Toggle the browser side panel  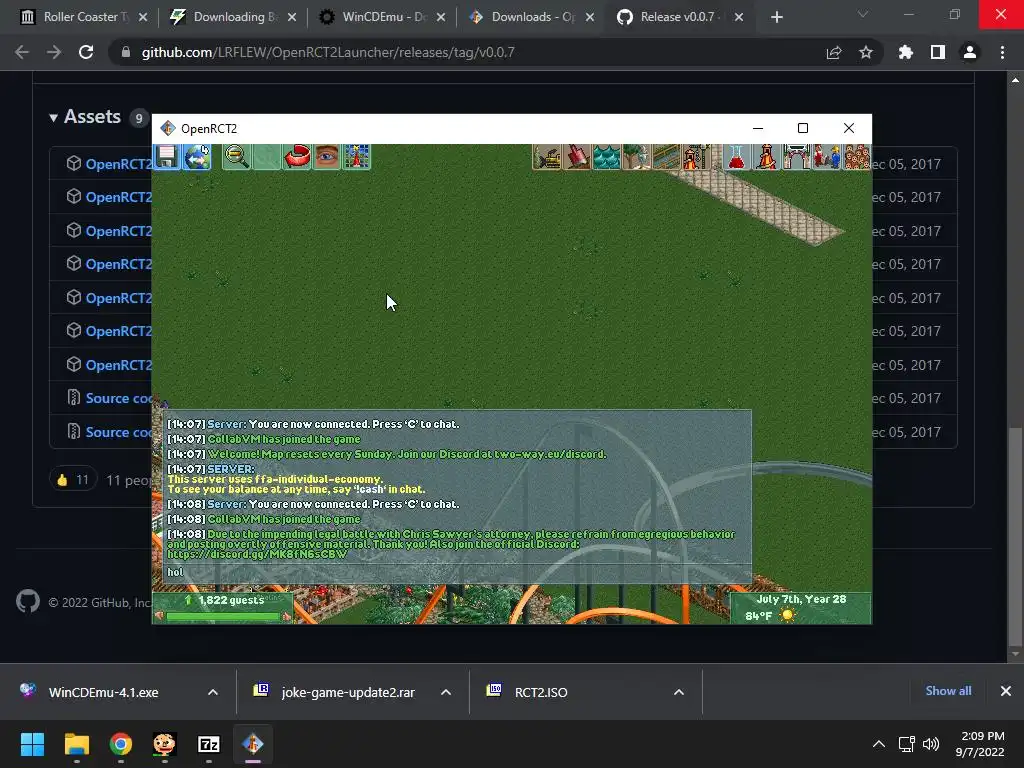(x=938, y=52)
